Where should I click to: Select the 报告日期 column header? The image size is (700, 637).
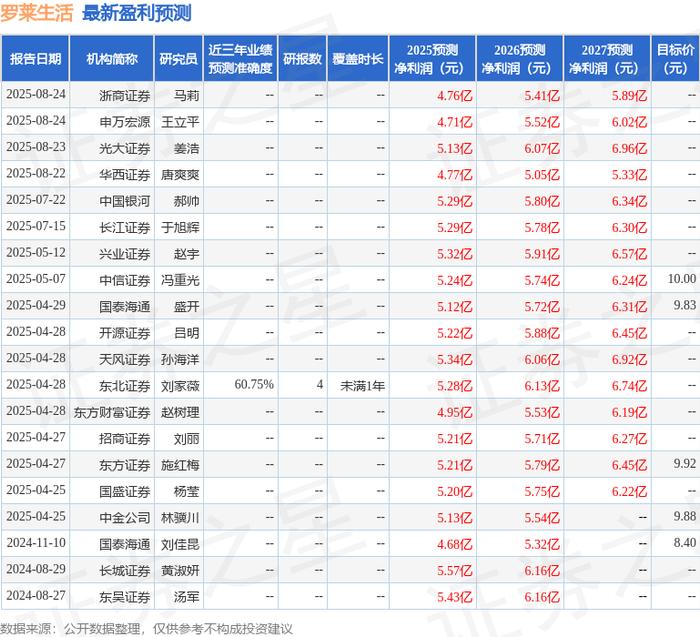click(x=35, y=59)
